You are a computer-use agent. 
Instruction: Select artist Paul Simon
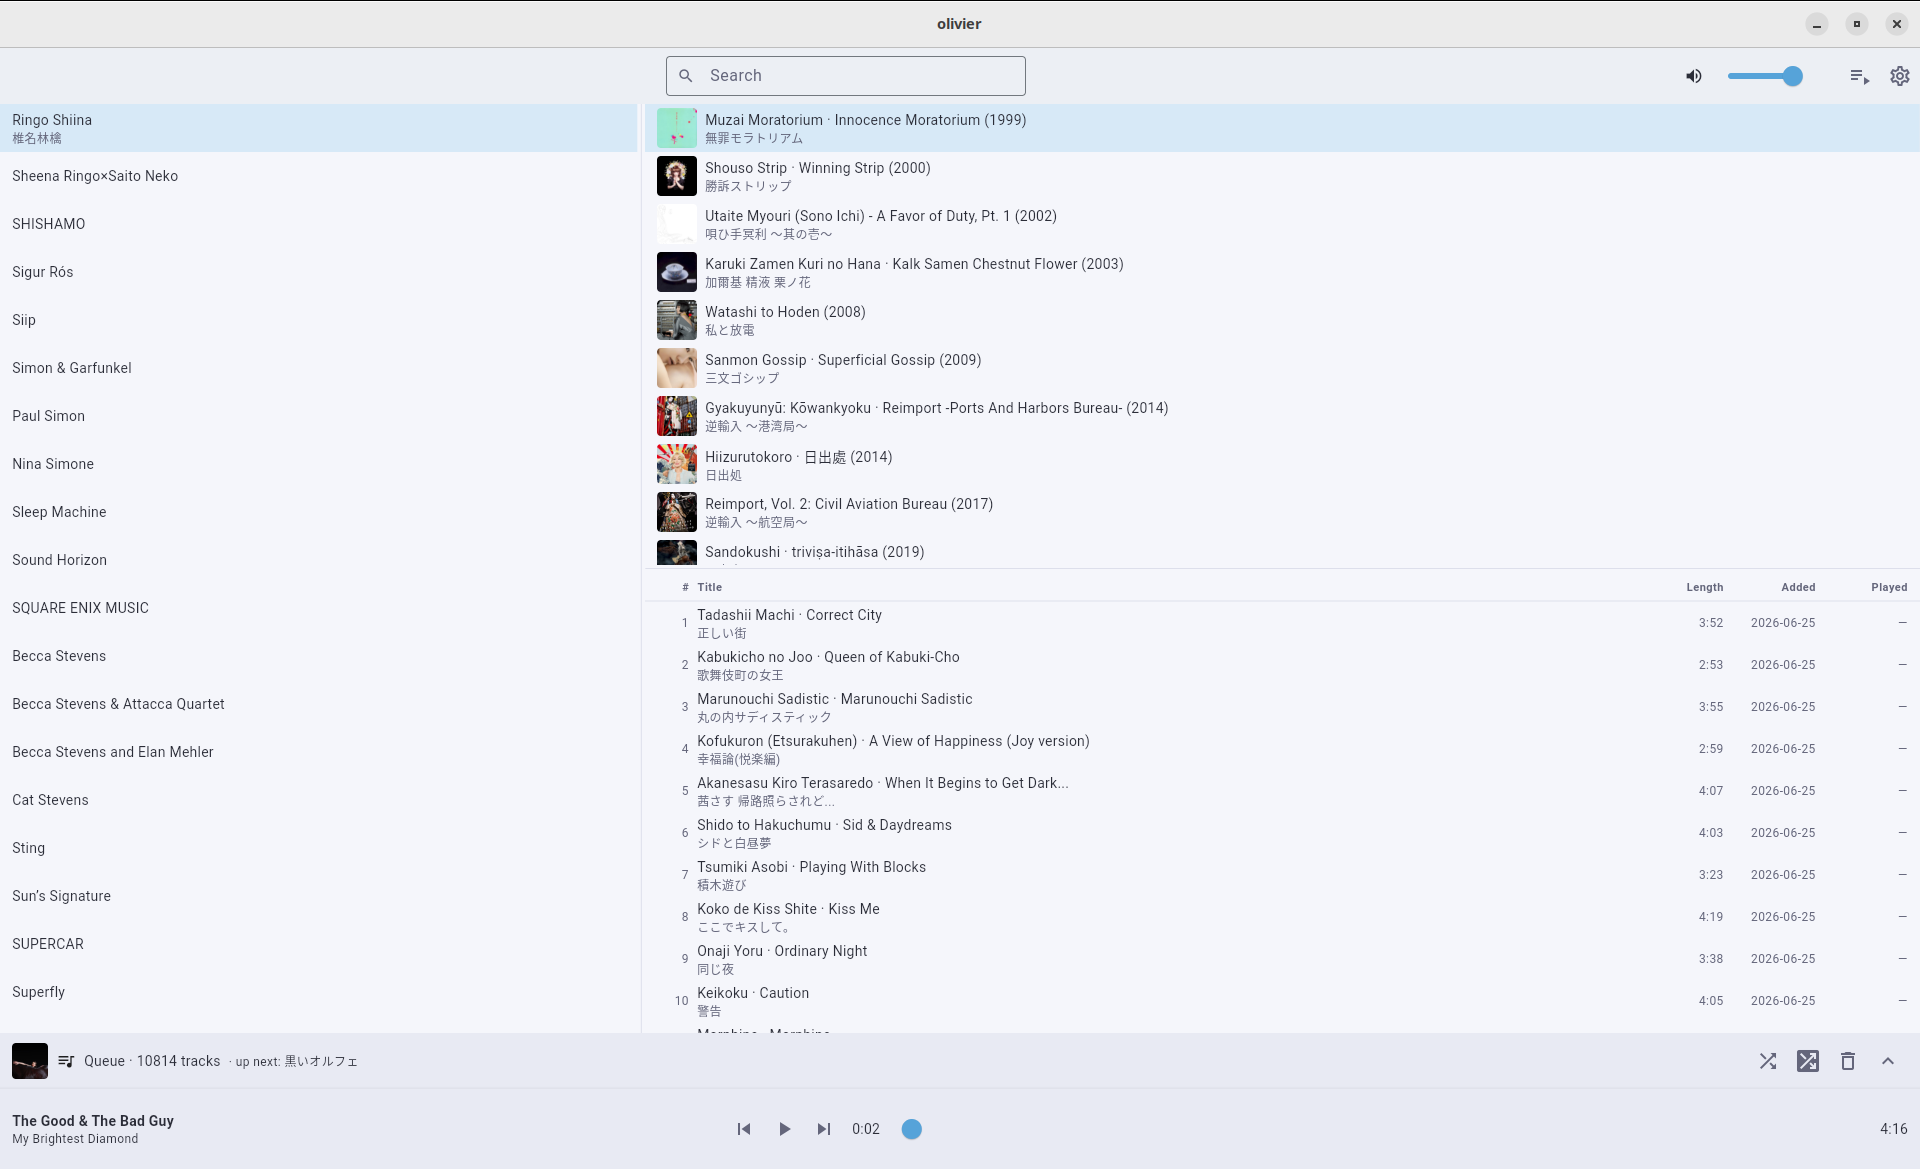(318, 416)
